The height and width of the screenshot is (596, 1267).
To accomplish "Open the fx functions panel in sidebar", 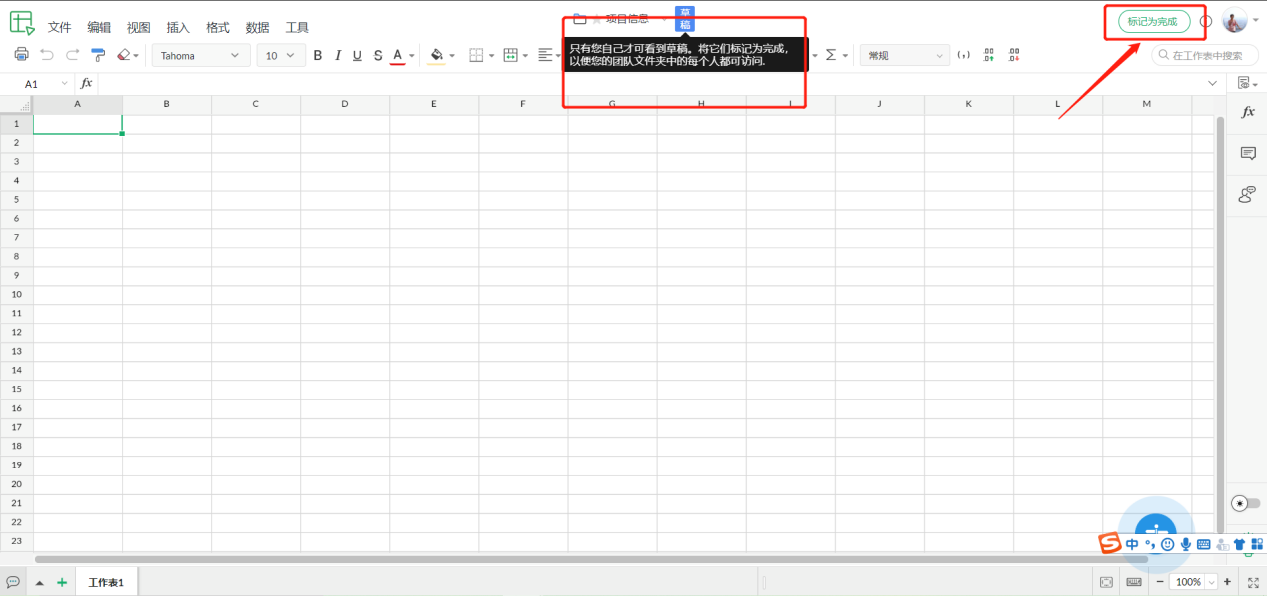I will point(1247,112).
